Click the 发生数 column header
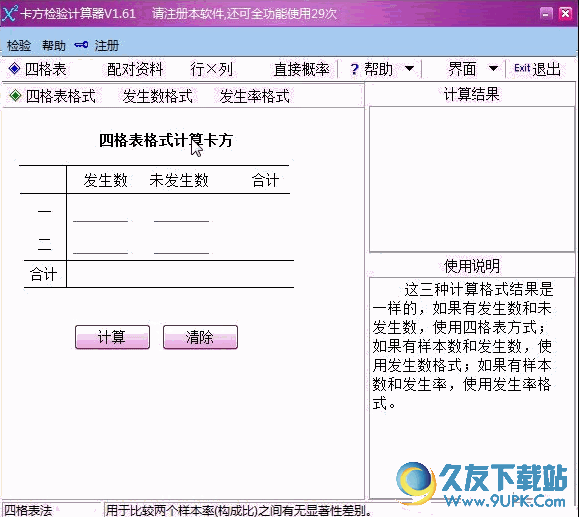The image size is (579, 517). [x=105, y=180]
